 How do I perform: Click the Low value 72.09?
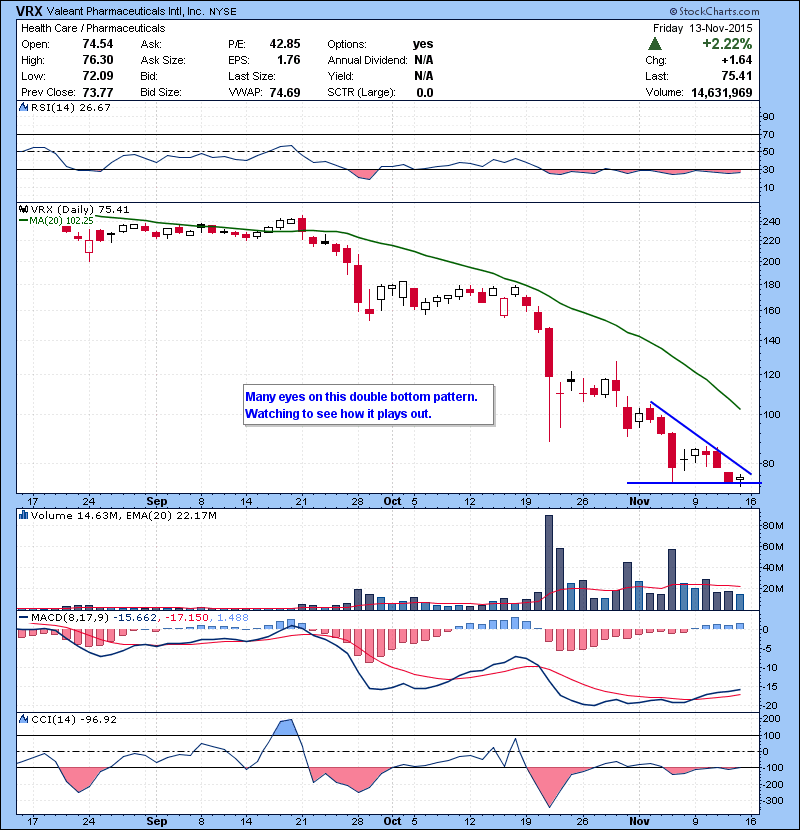tap(98, 76)
